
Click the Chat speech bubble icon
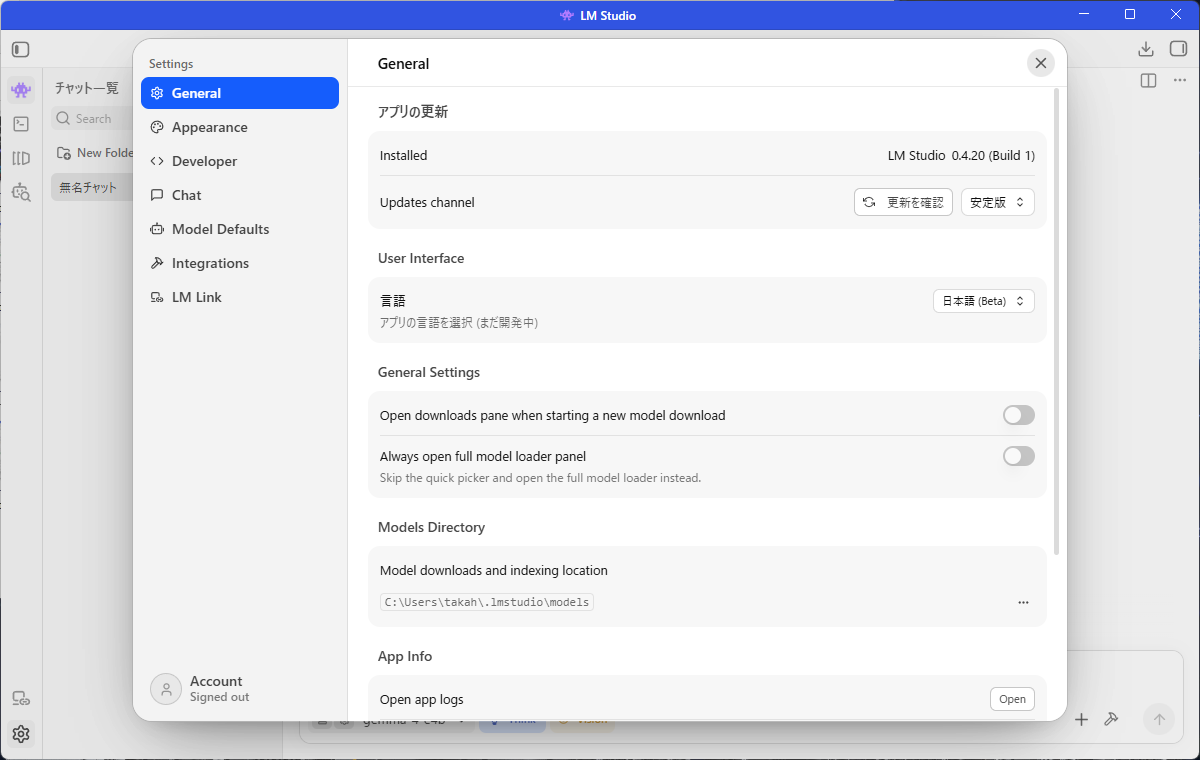coord(157,195)
